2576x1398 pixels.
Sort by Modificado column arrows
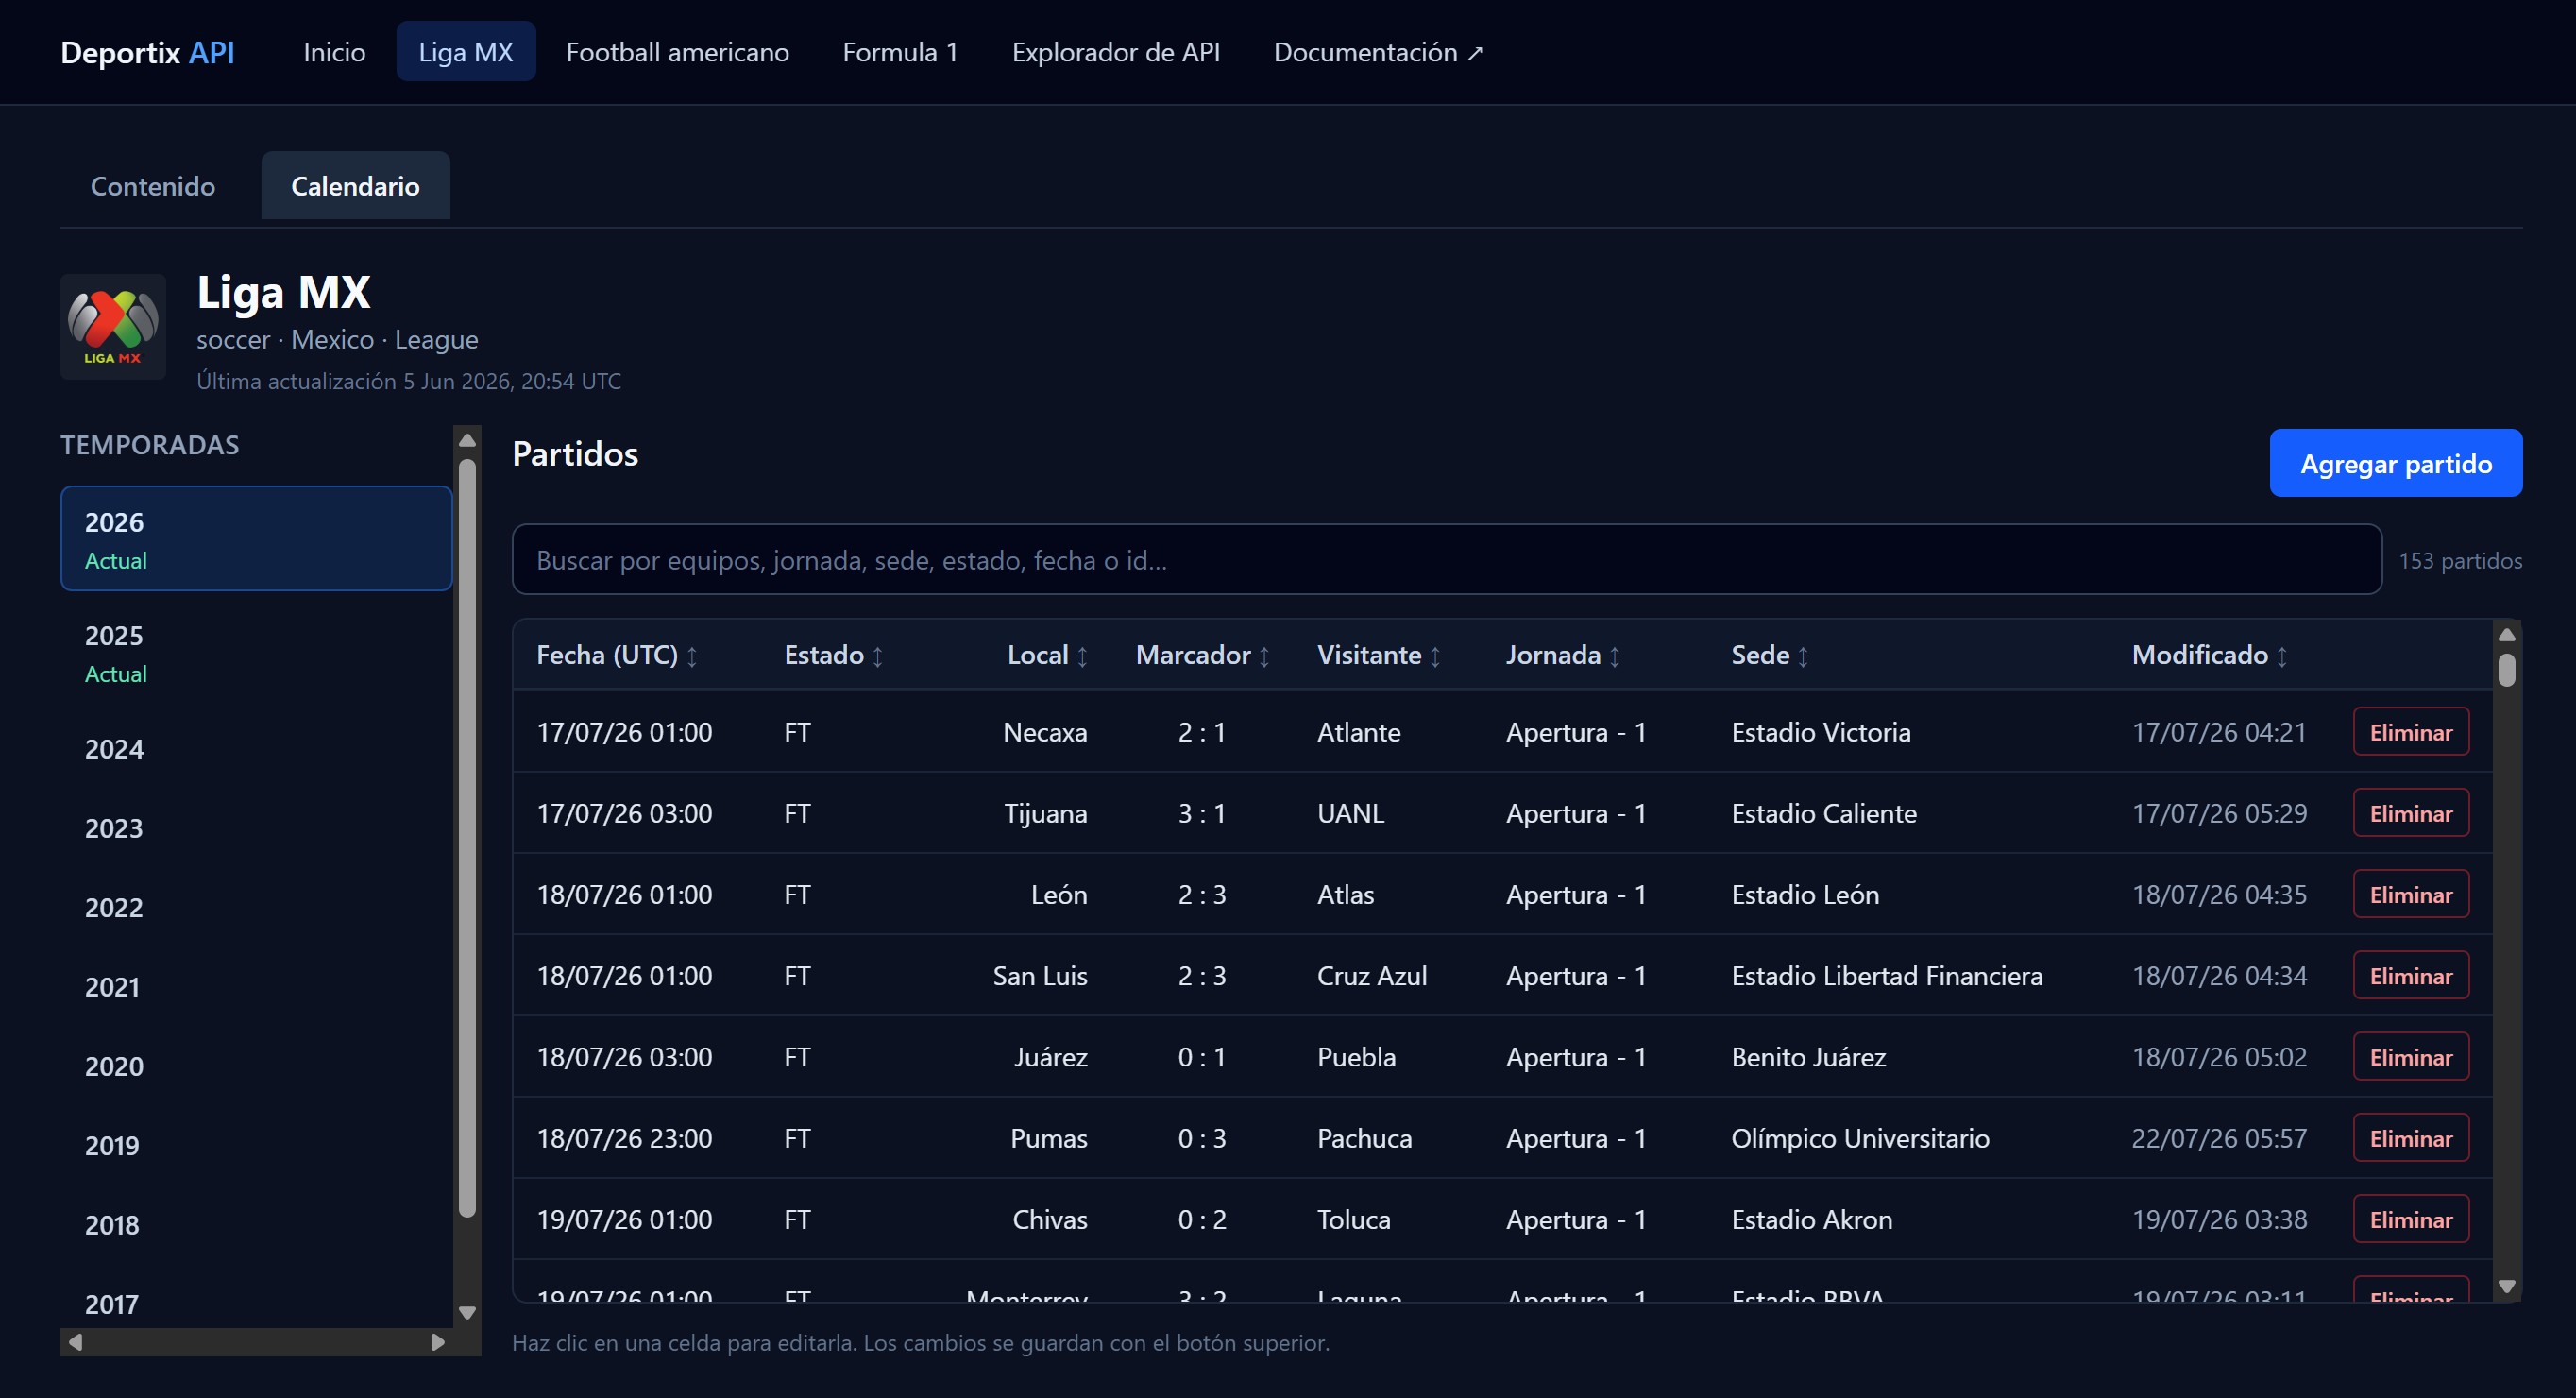pos(2282,656)
